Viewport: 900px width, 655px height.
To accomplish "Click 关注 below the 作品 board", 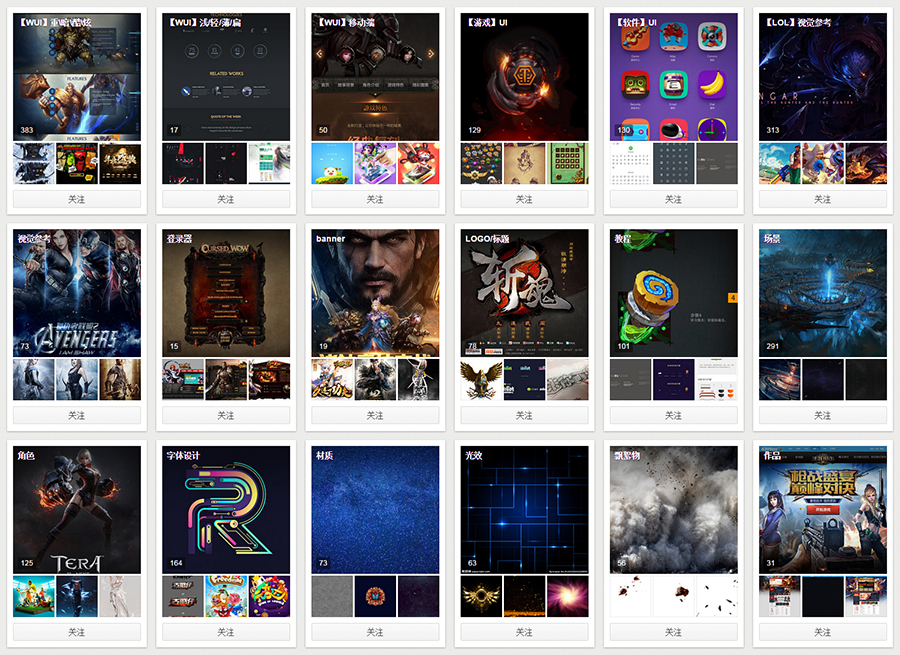I will pos(823,632).
